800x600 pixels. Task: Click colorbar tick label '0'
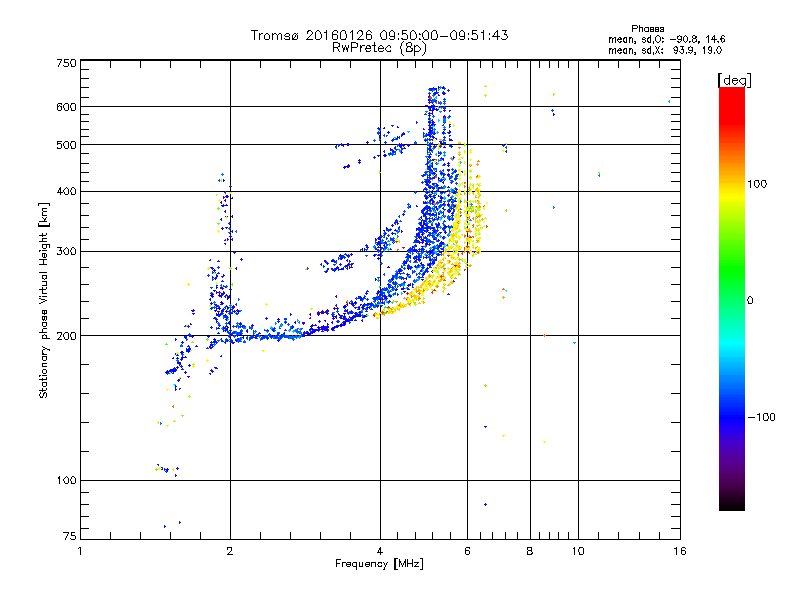750,301
